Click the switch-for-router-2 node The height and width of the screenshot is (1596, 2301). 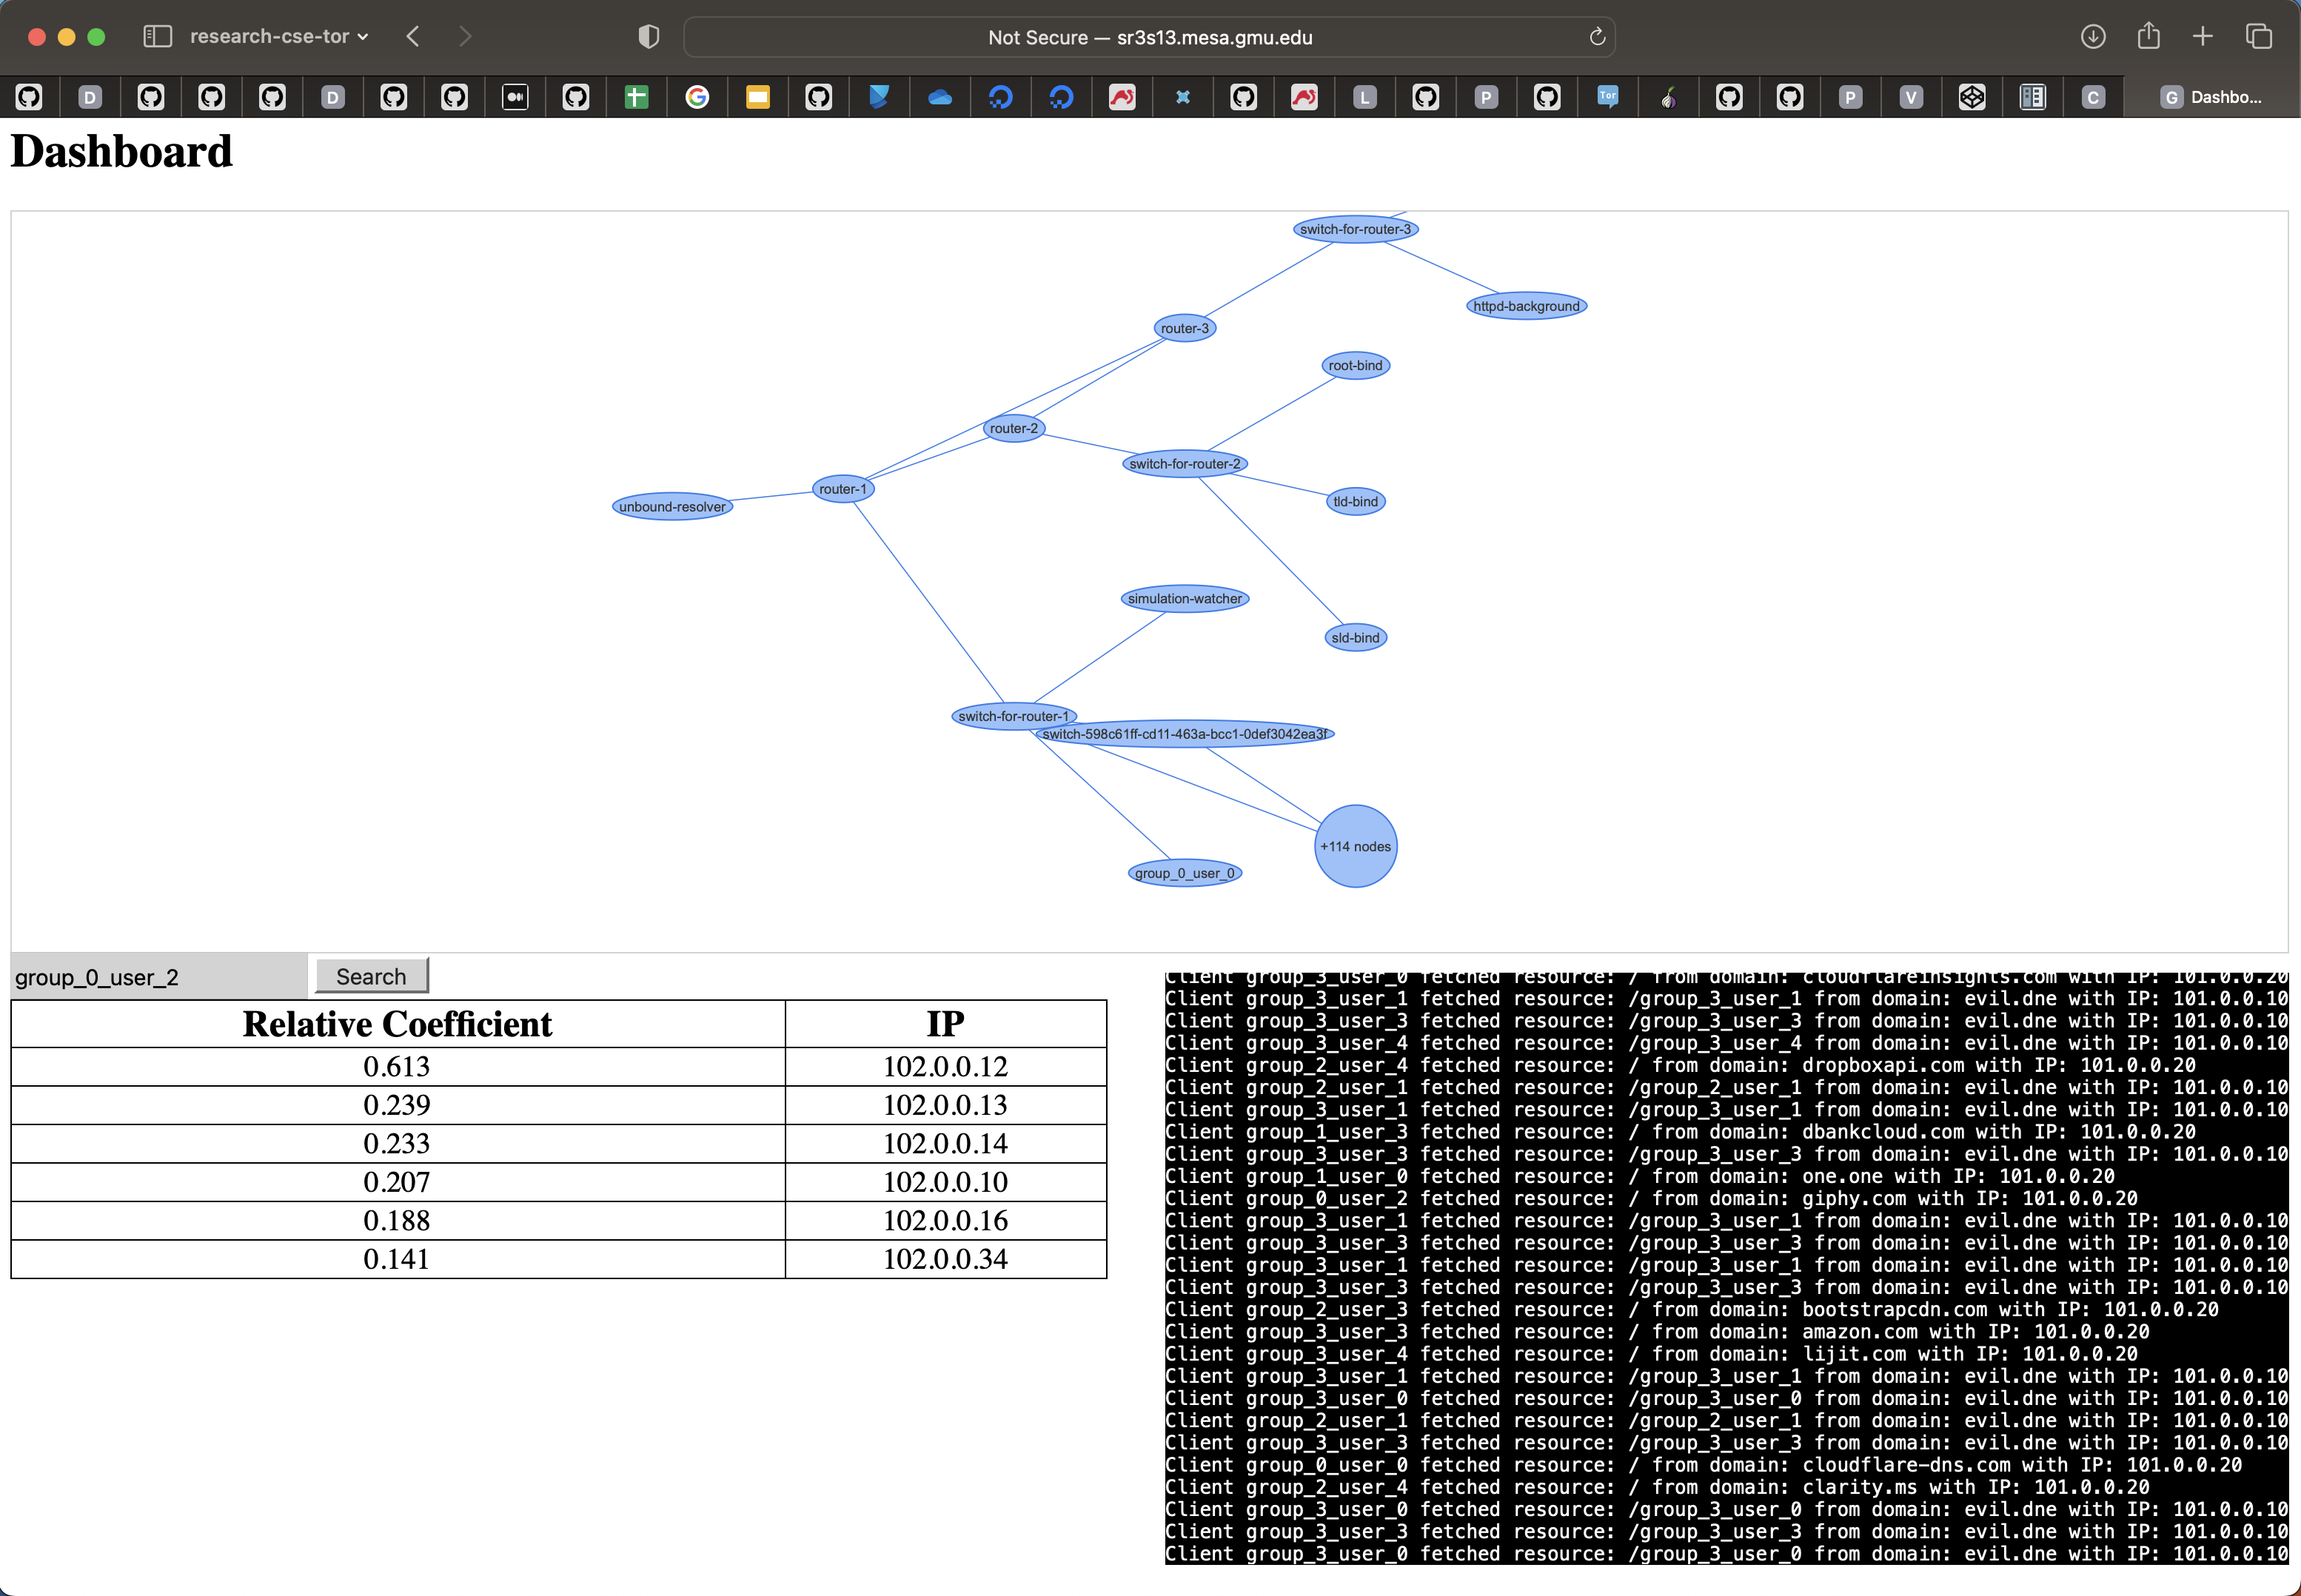click(x=1185, y=464)
